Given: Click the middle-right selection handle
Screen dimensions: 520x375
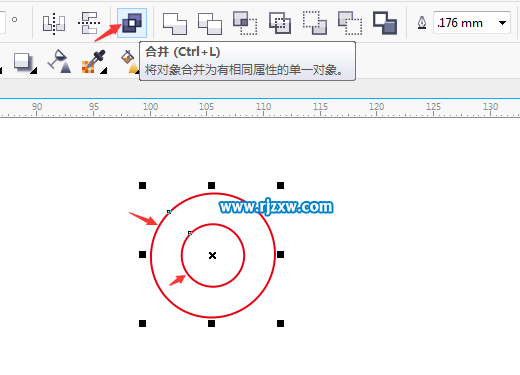Looking at the screenshot, I should click(x=280, y=255).
